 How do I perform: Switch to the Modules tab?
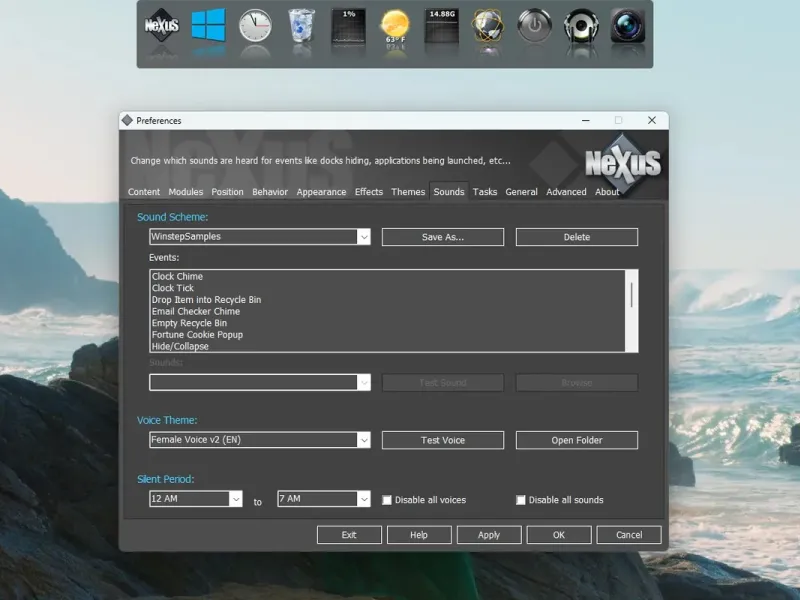[186, 192]
